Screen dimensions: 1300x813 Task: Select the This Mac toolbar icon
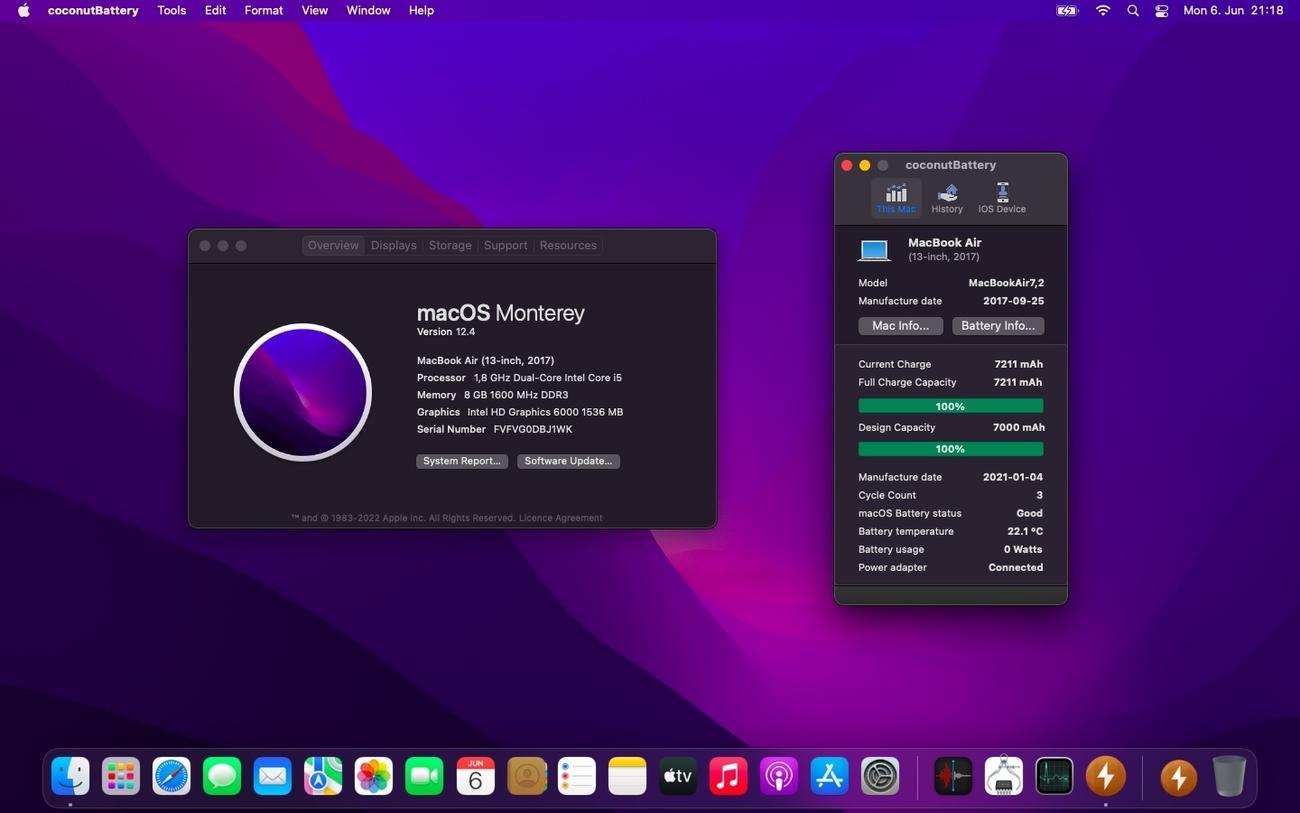coord(896,198)
